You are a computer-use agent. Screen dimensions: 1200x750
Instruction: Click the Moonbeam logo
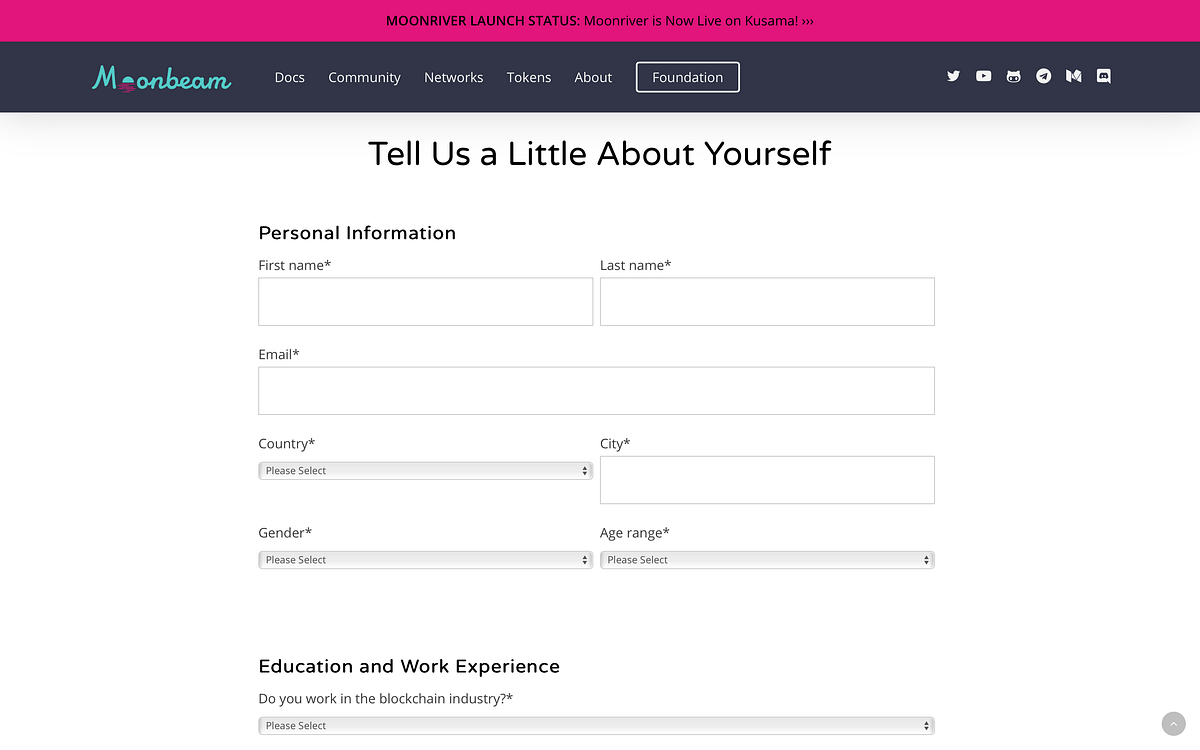[x=160, y=77]
